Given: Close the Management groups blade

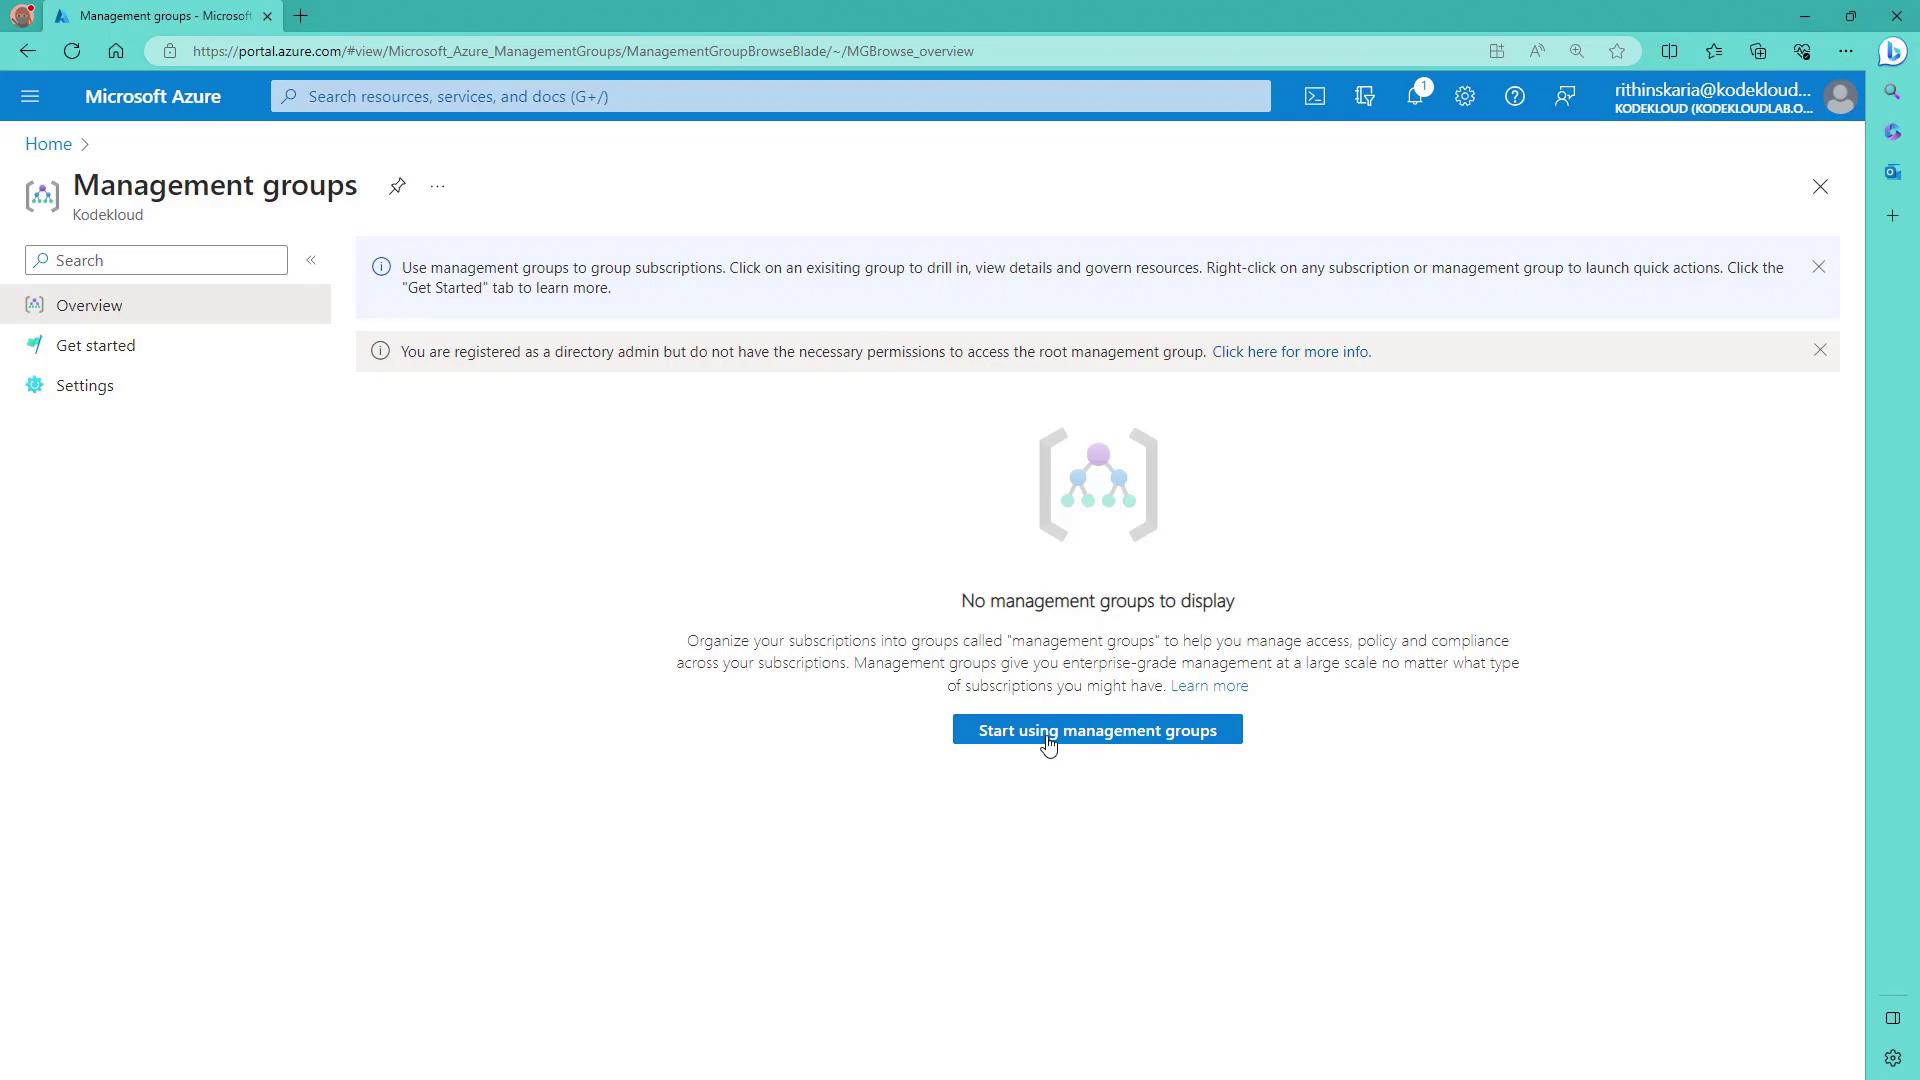Looking at the screenshot, I should [x=1820, y=187].
